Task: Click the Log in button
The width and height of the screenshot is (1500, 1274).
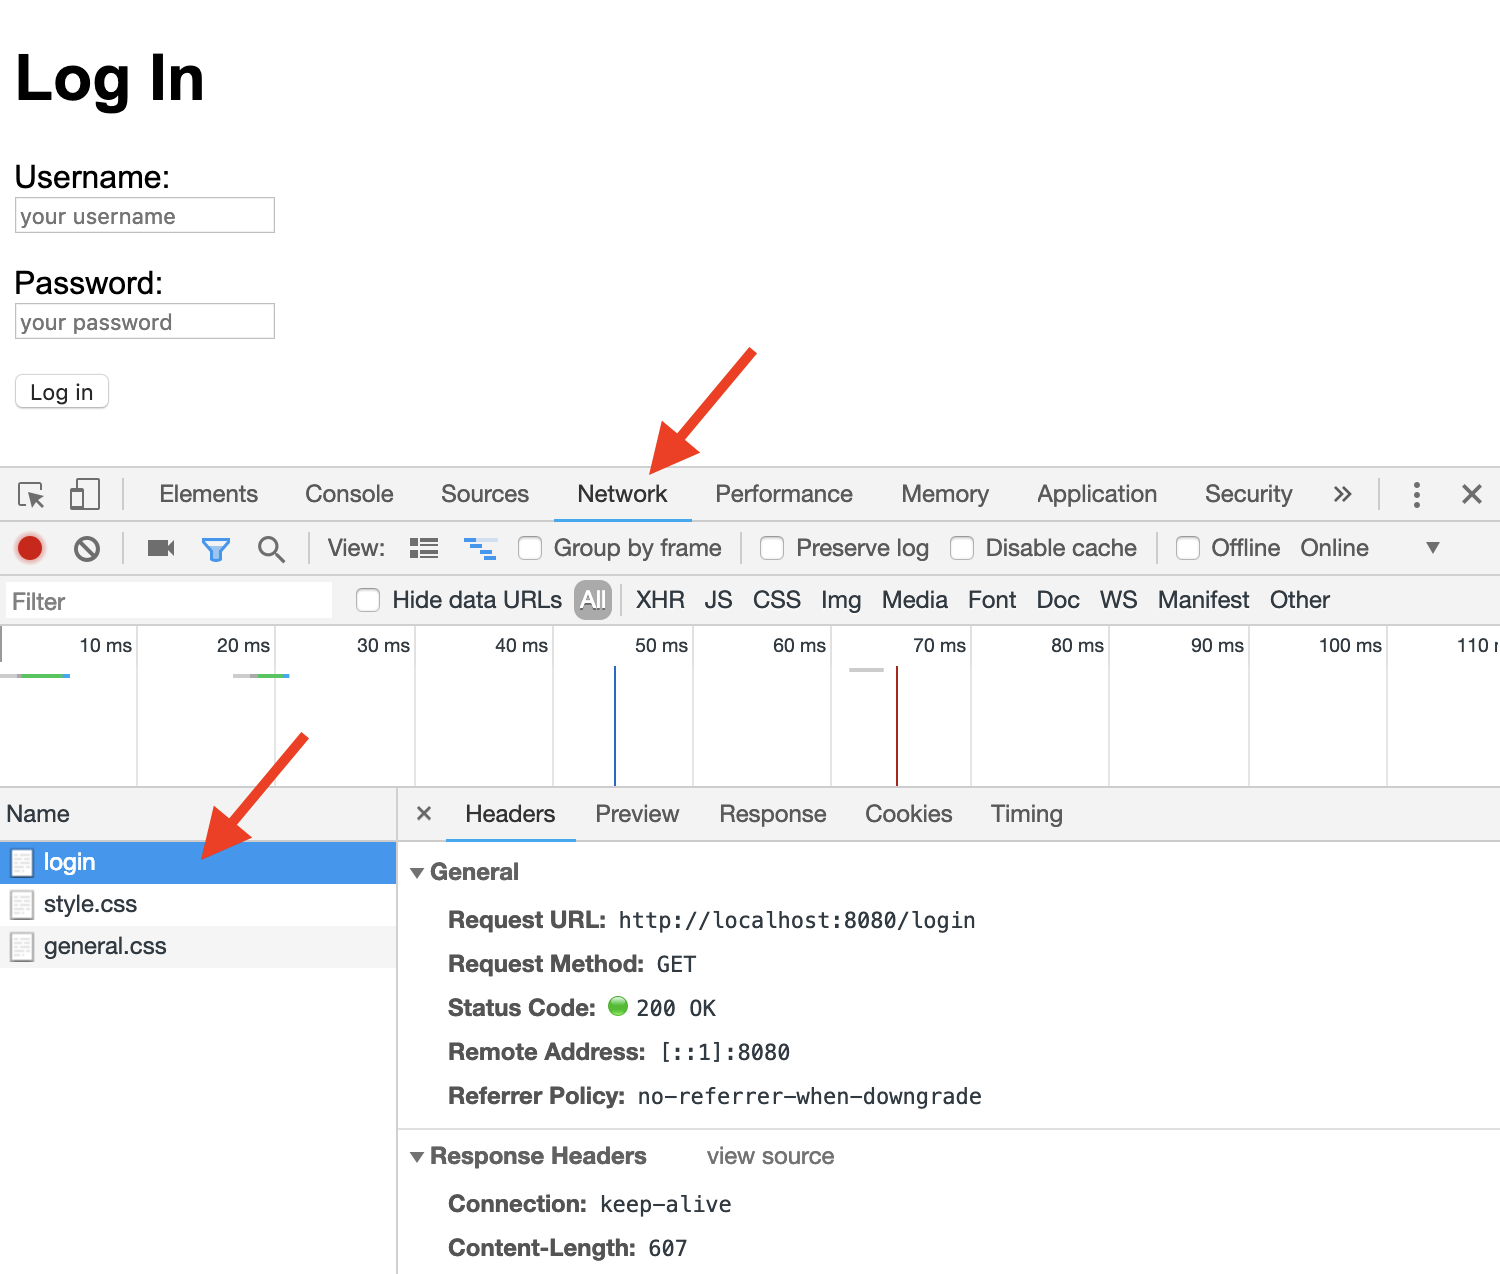Action: tap(62, 392)
